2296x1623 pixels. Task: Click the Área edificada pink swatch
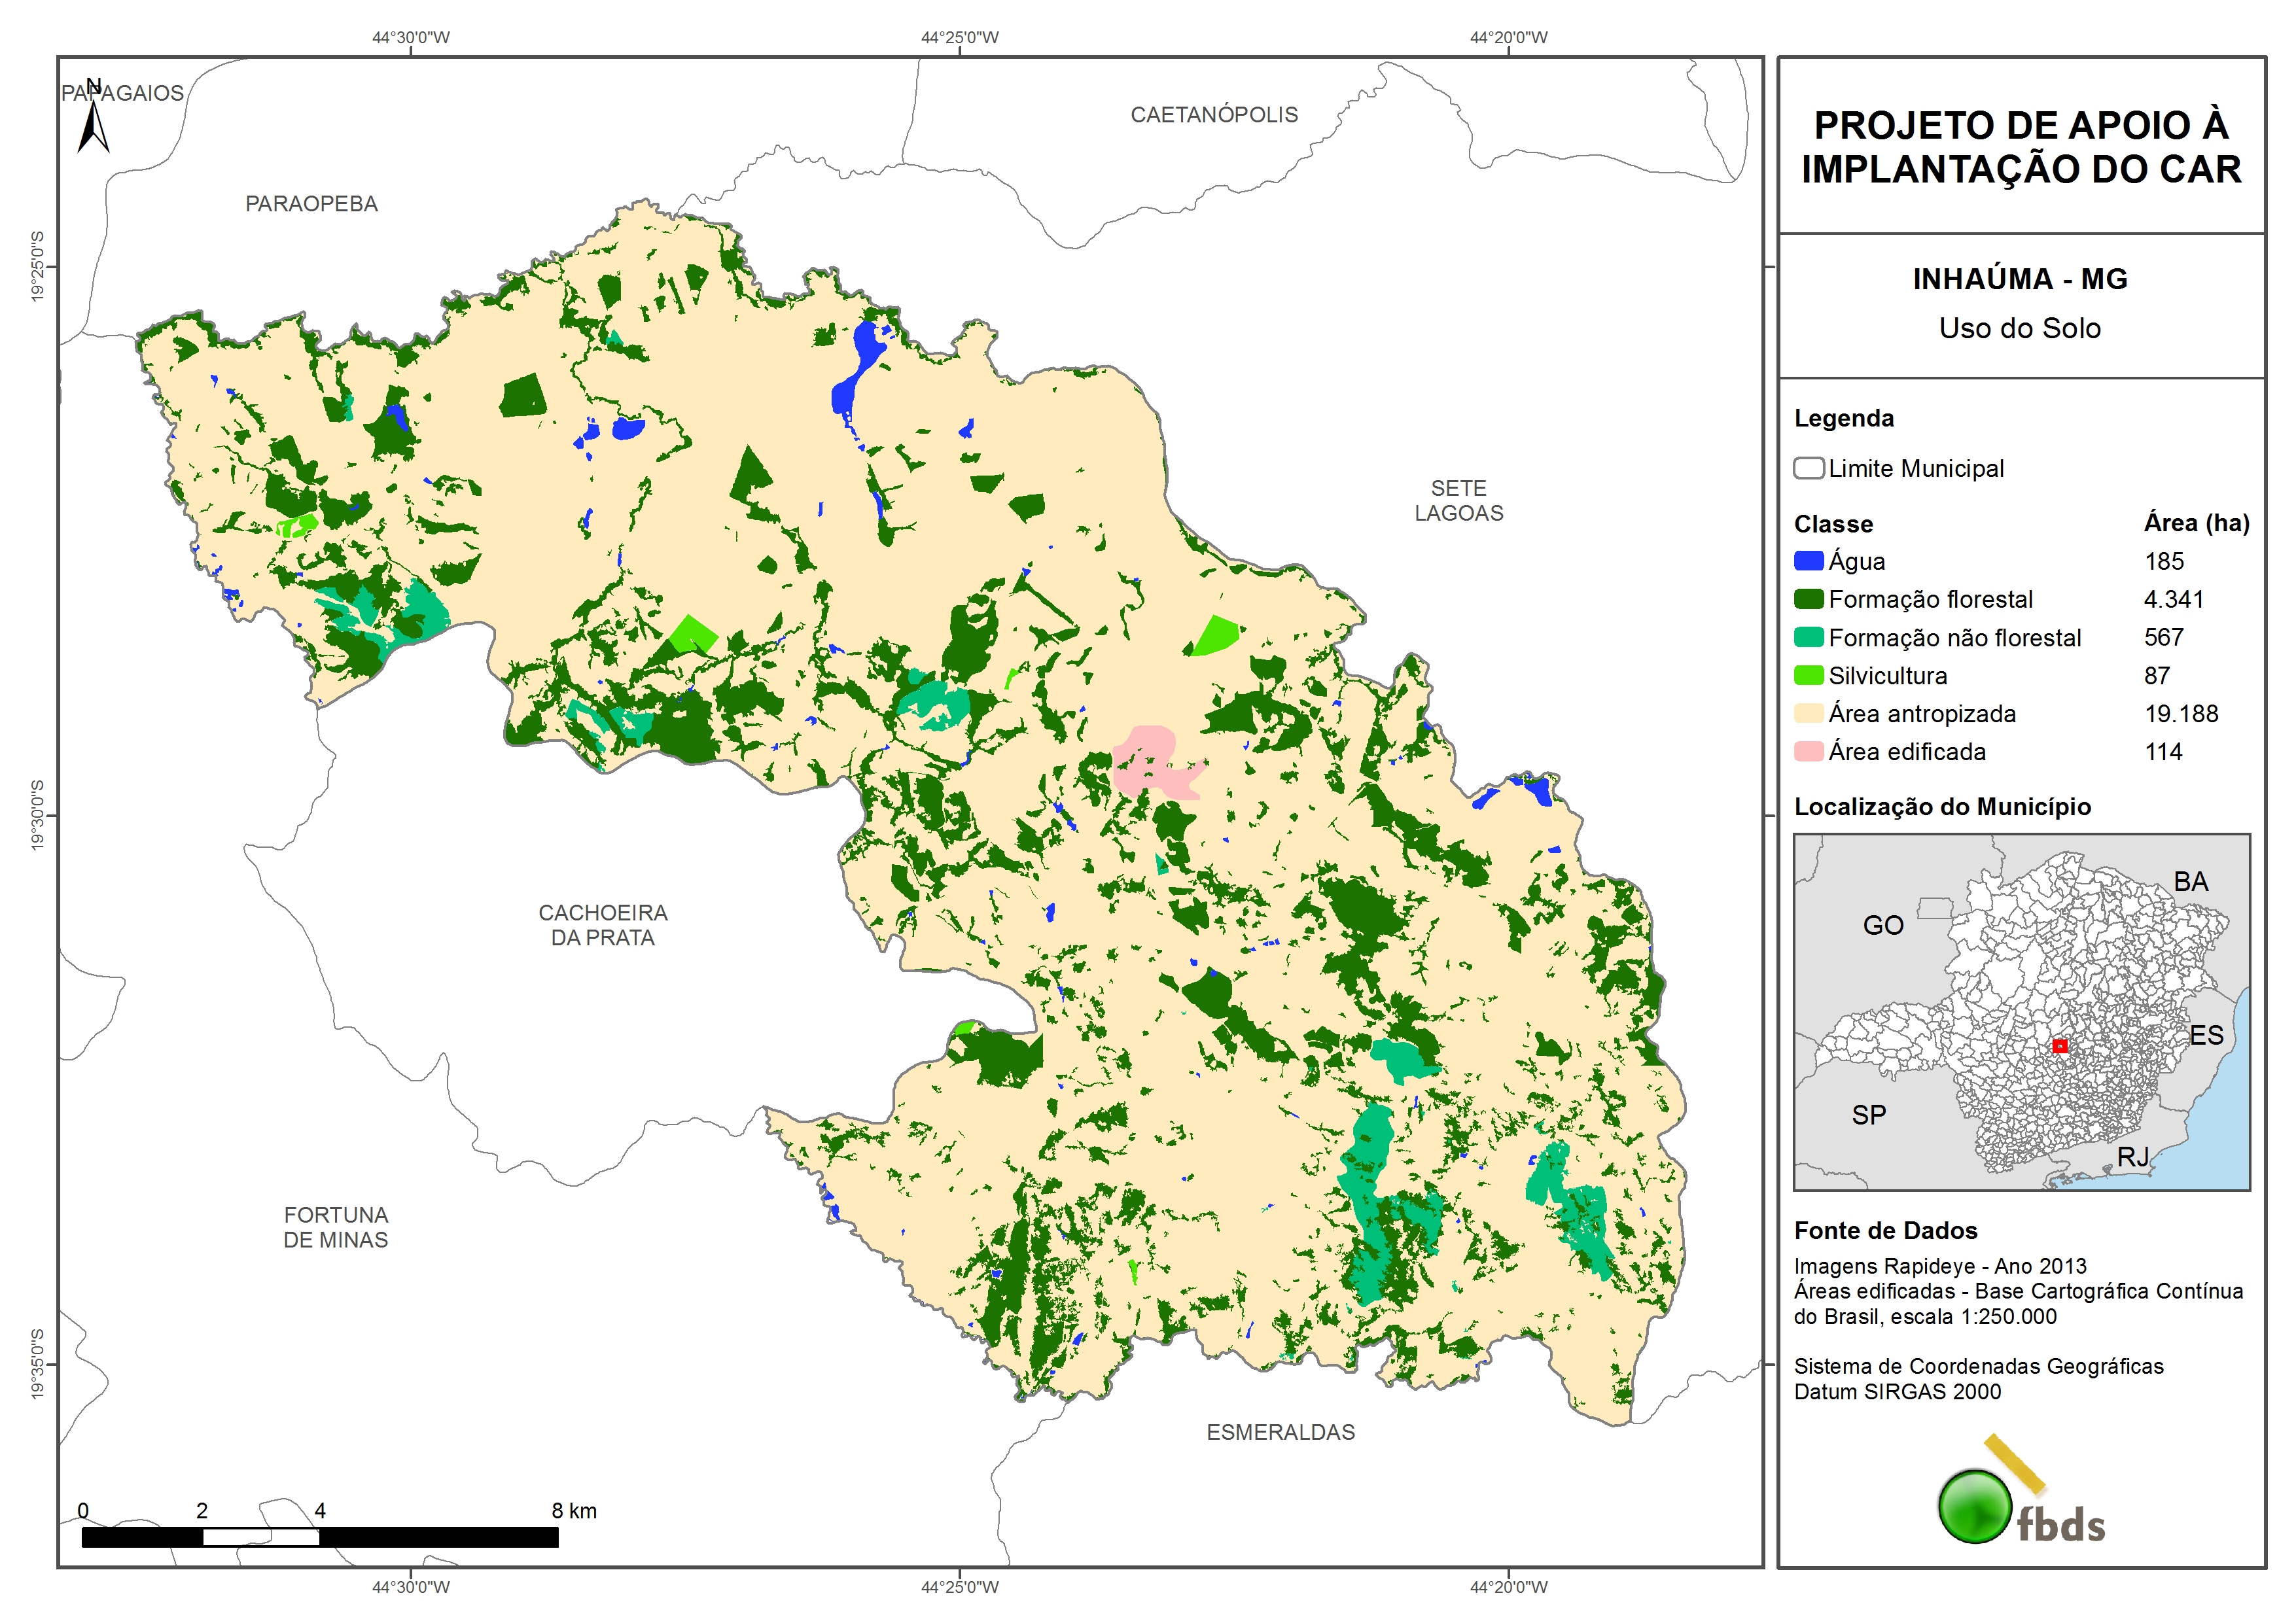(x=1808, y=751)
